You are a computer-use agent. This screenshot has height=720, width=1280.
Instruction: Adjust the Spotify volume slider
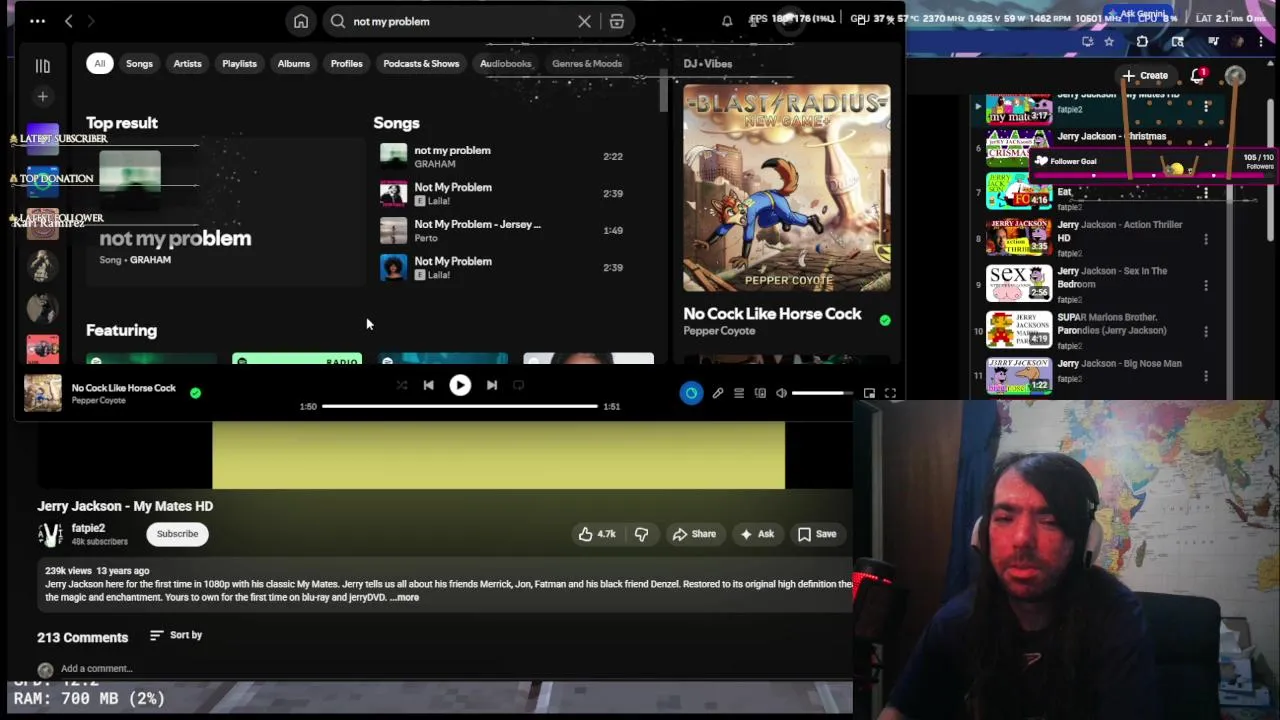pyautogui.click(x=823, y=393)
